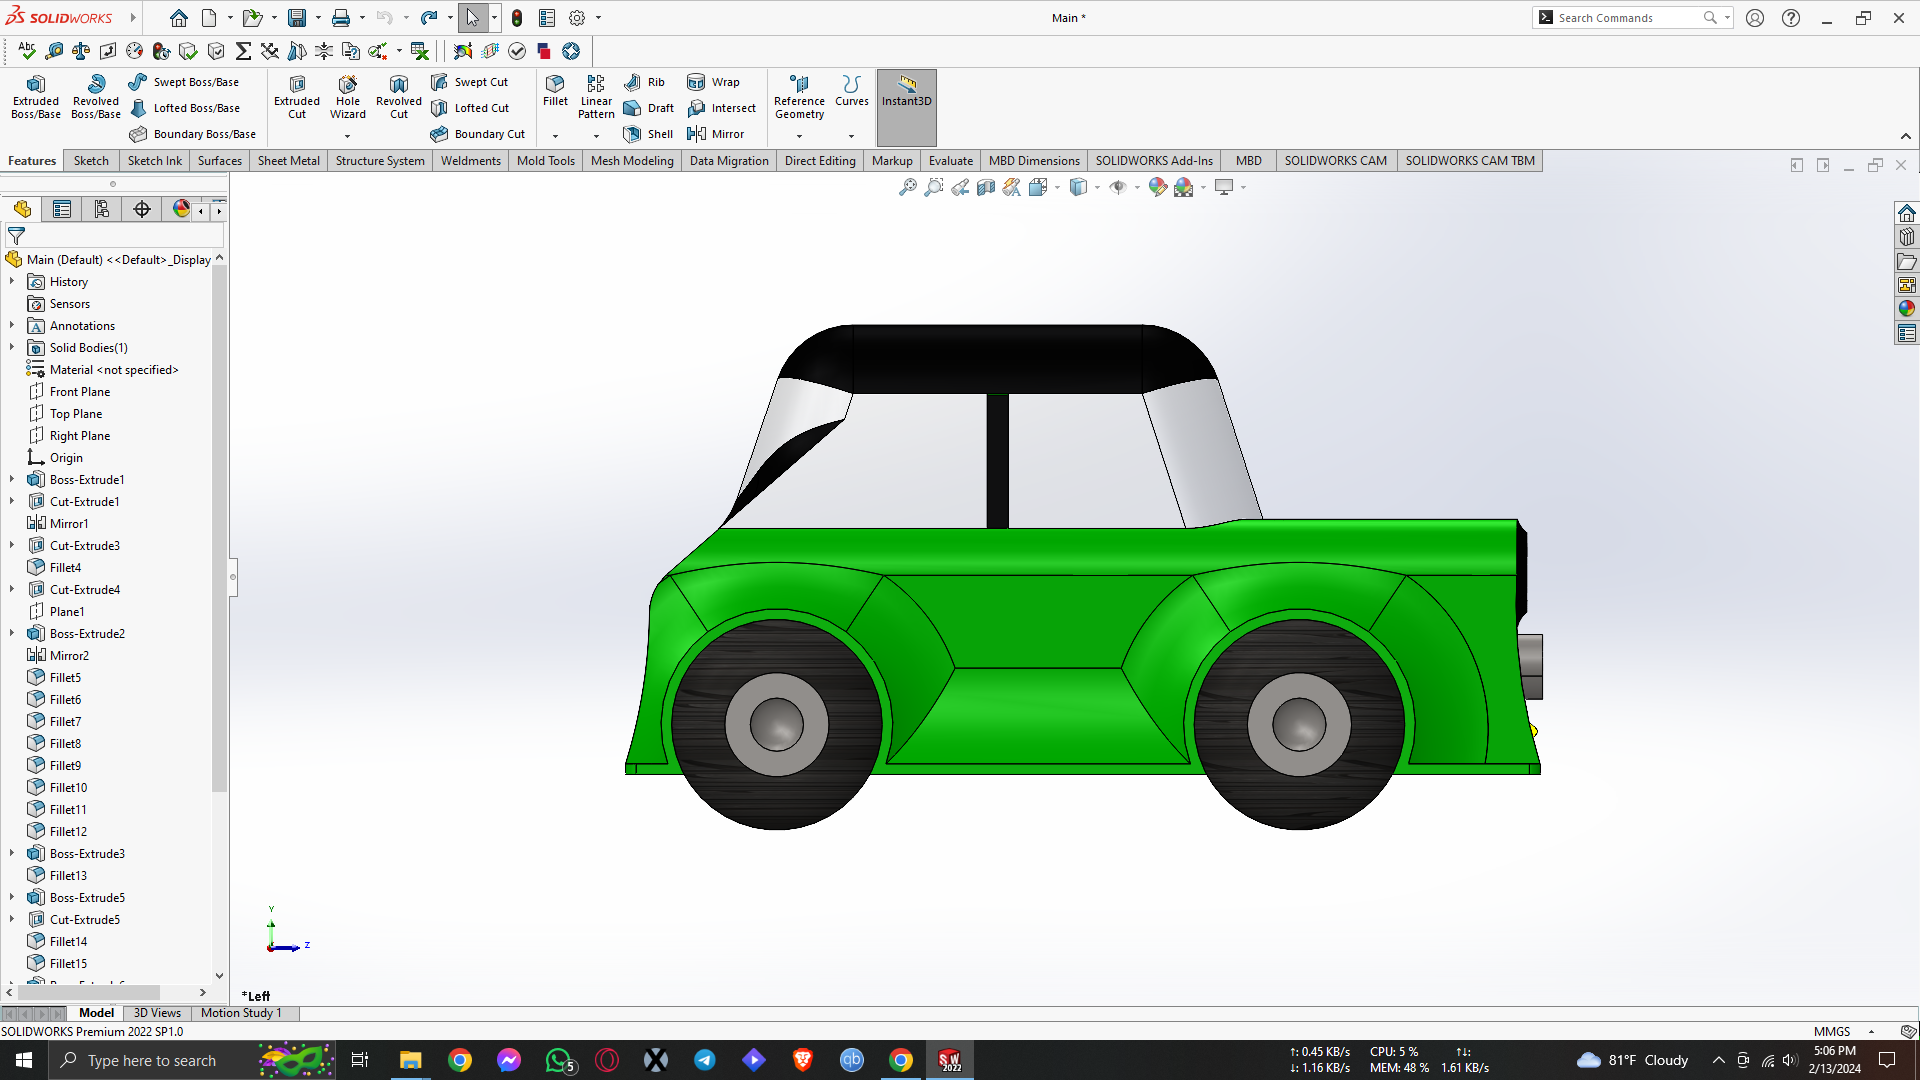Click the Motion Study 1 tab

pos(241,1013)
